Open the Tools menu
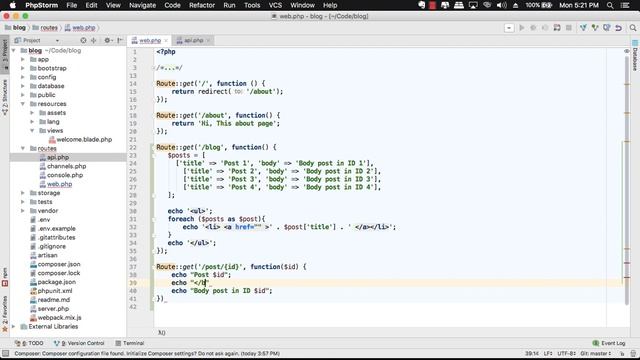 point(252,5)
